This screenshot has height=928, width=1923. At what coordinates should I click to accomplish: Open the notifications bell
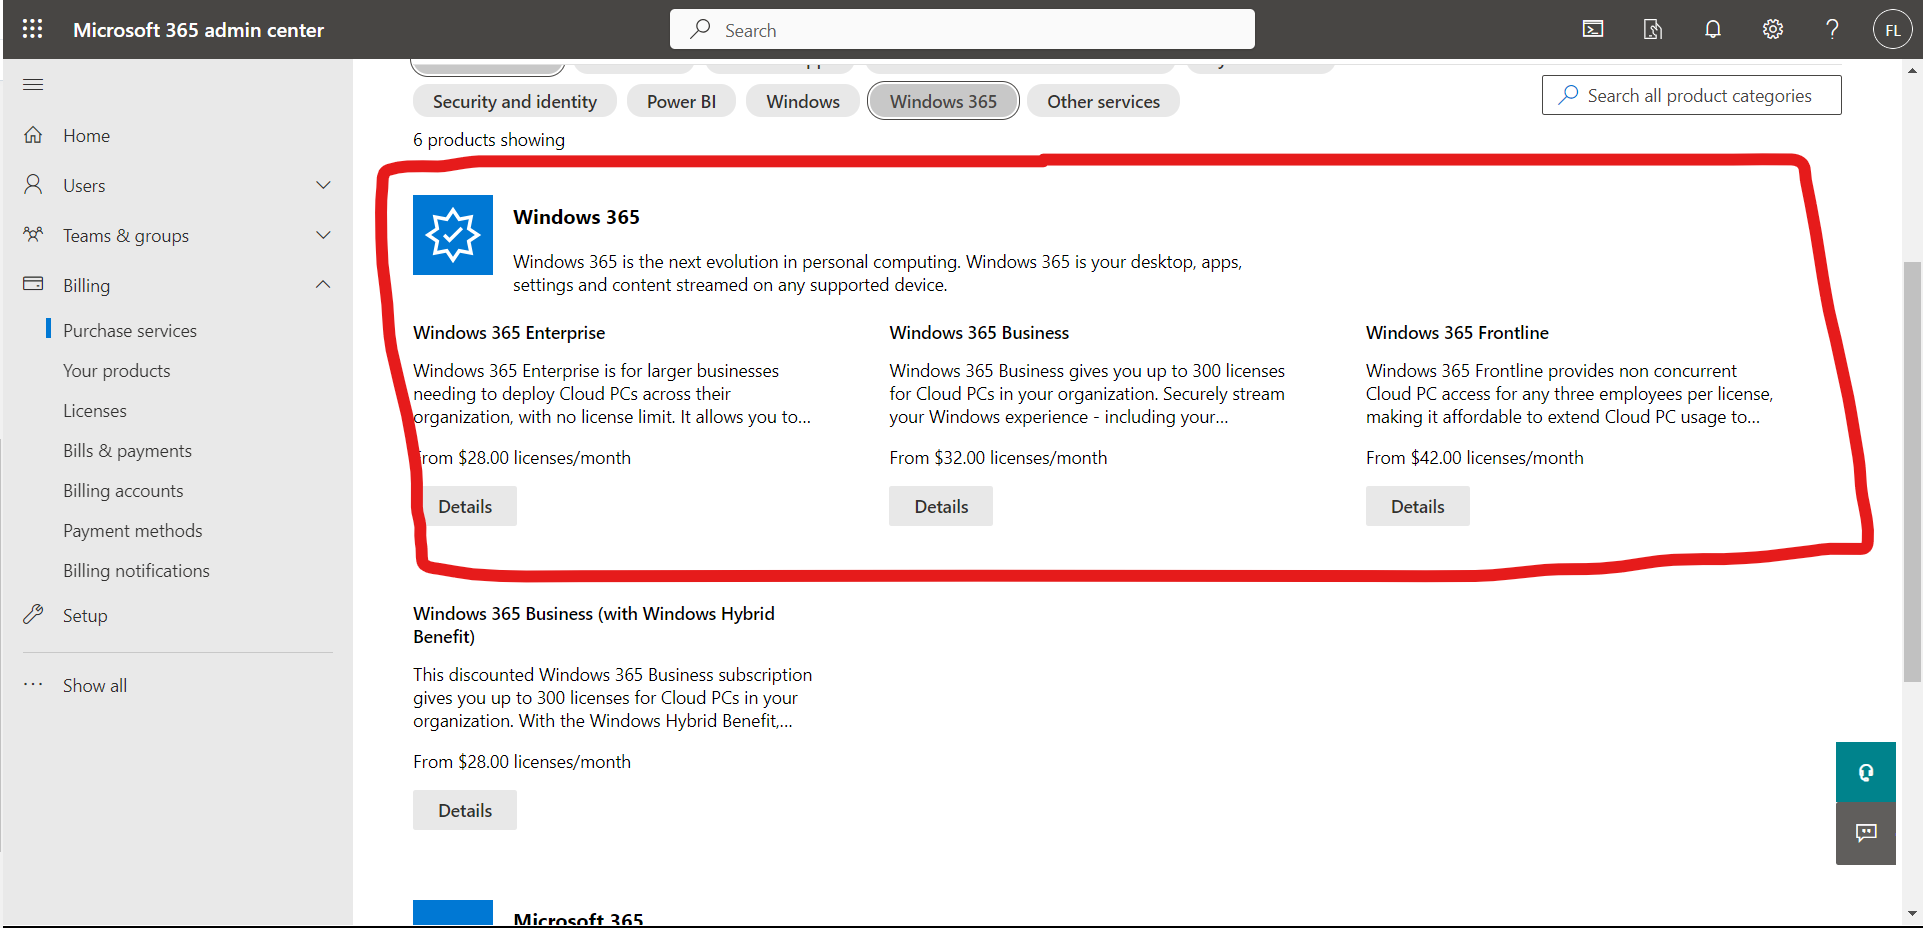point(1713,29)
